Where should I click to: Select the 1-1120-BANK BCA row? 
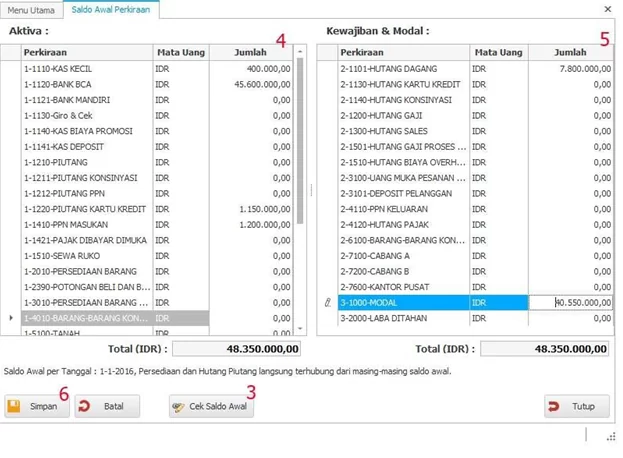pos(85,84)
